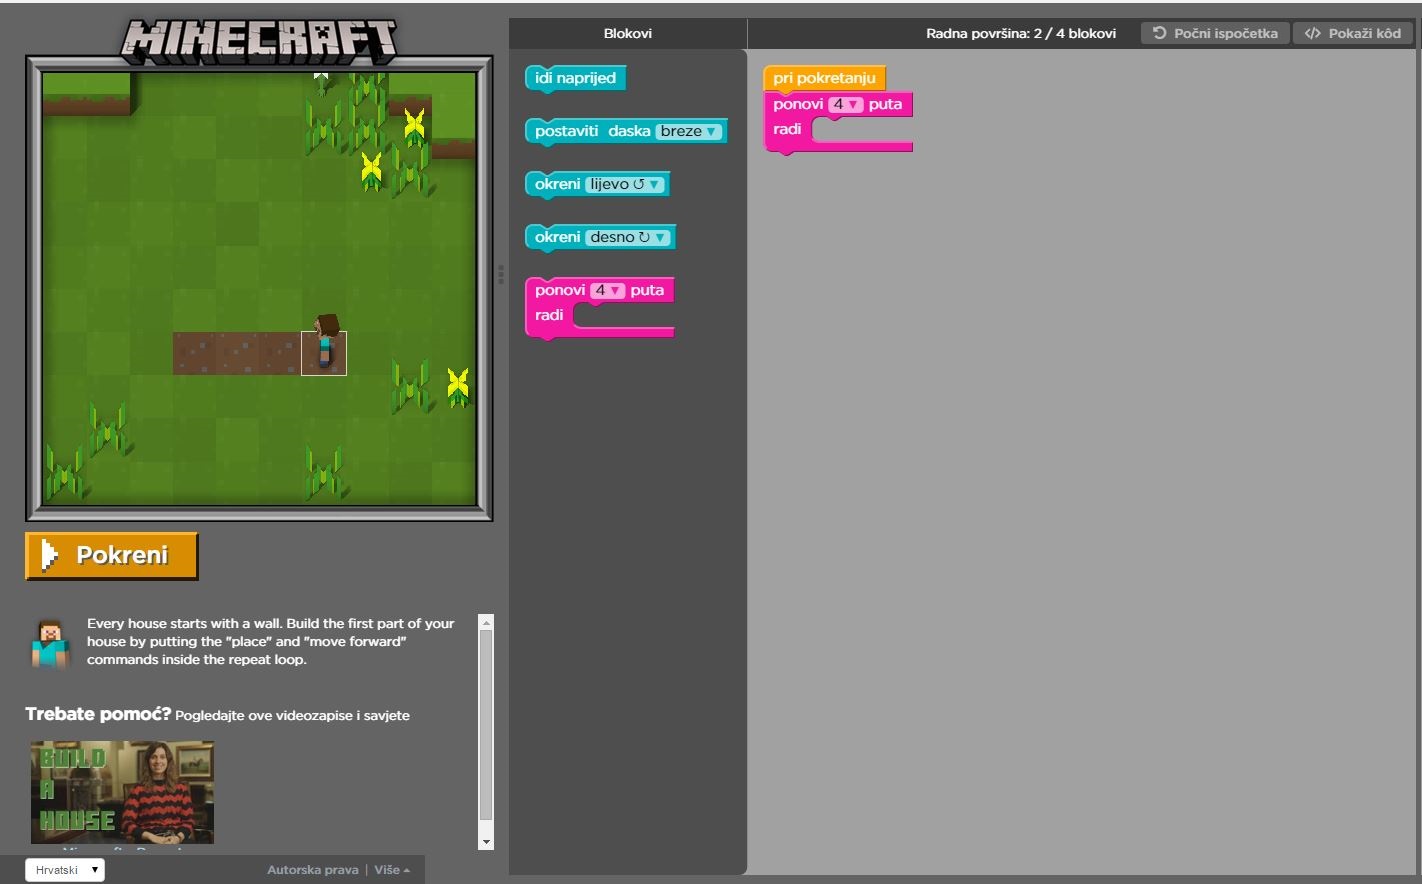Image resolution: width=1422 pixels, height=884 pixels.
Task: Open the Autorska prava link
Action: pos(312,870)
